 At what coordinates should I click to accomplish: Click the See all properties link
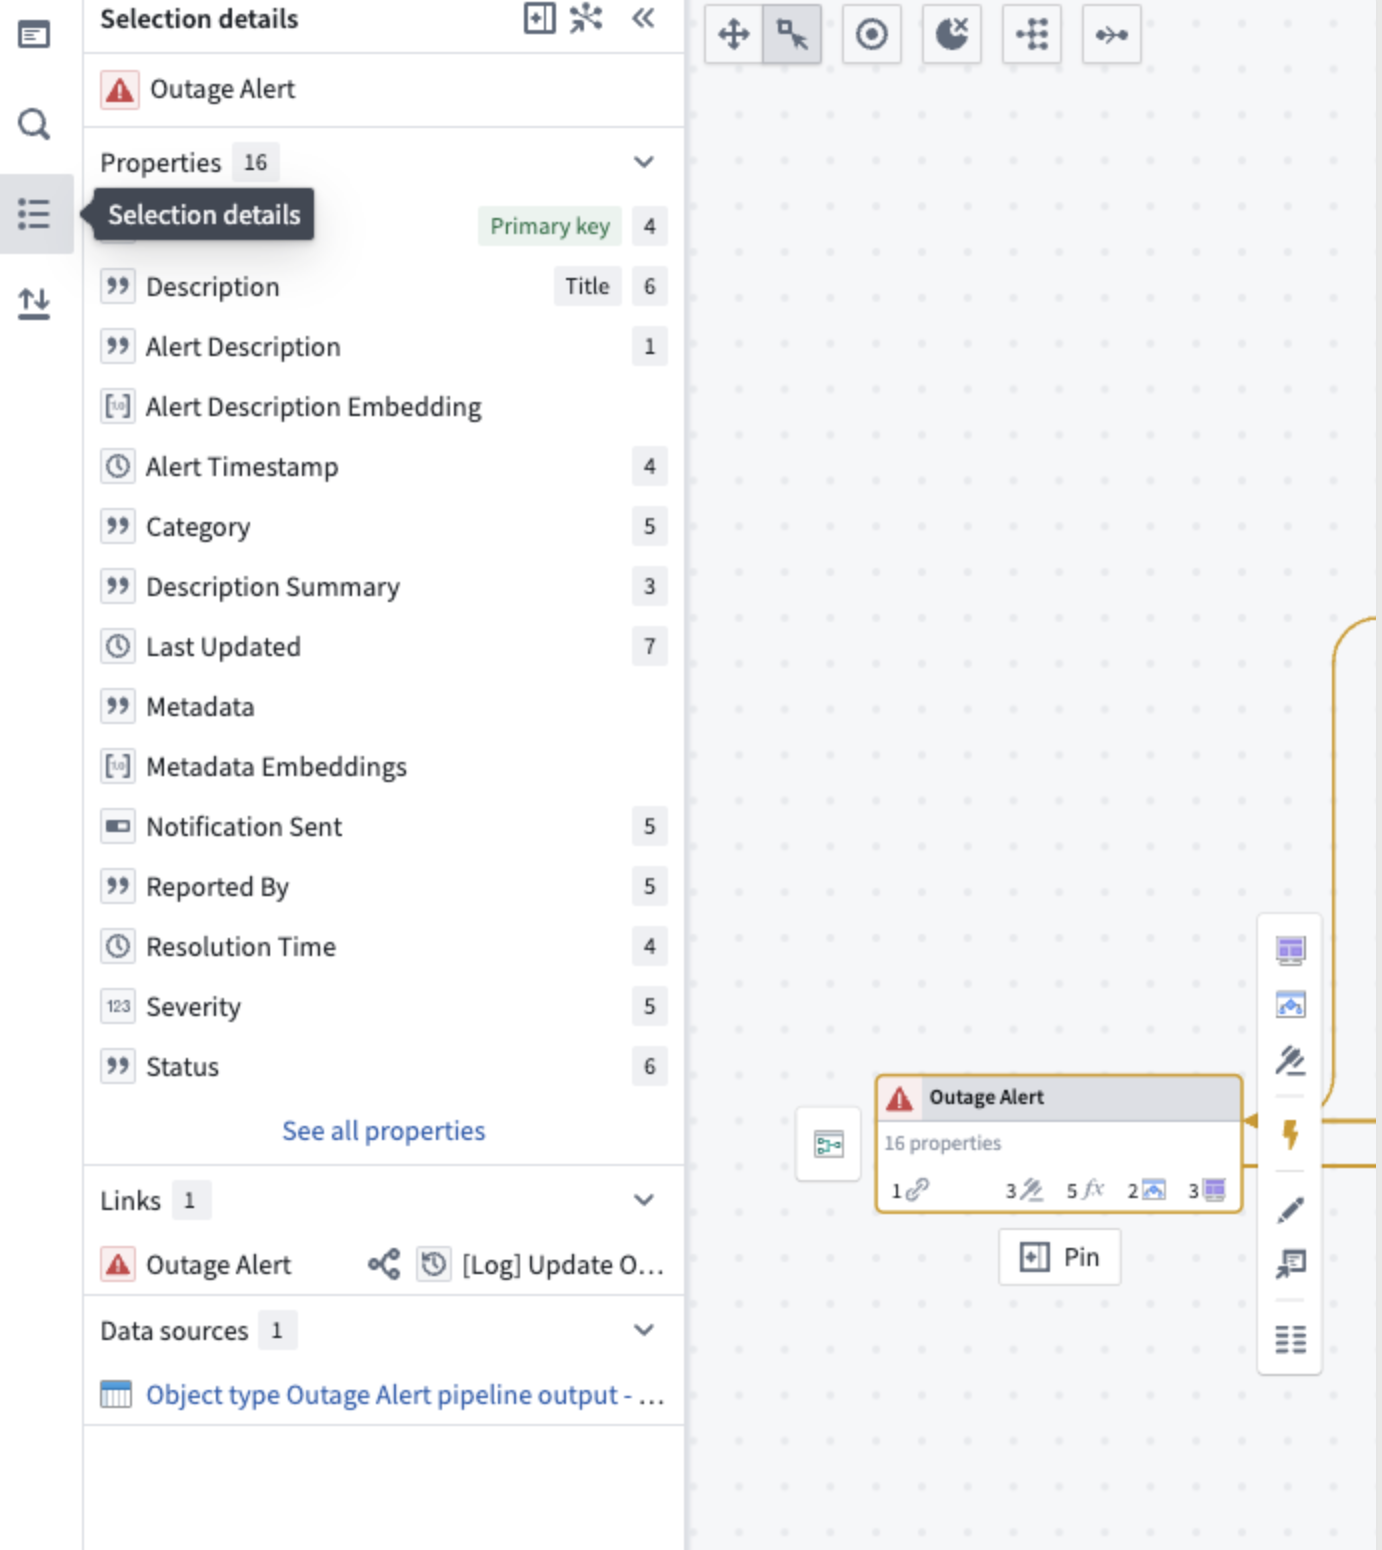384,1131
